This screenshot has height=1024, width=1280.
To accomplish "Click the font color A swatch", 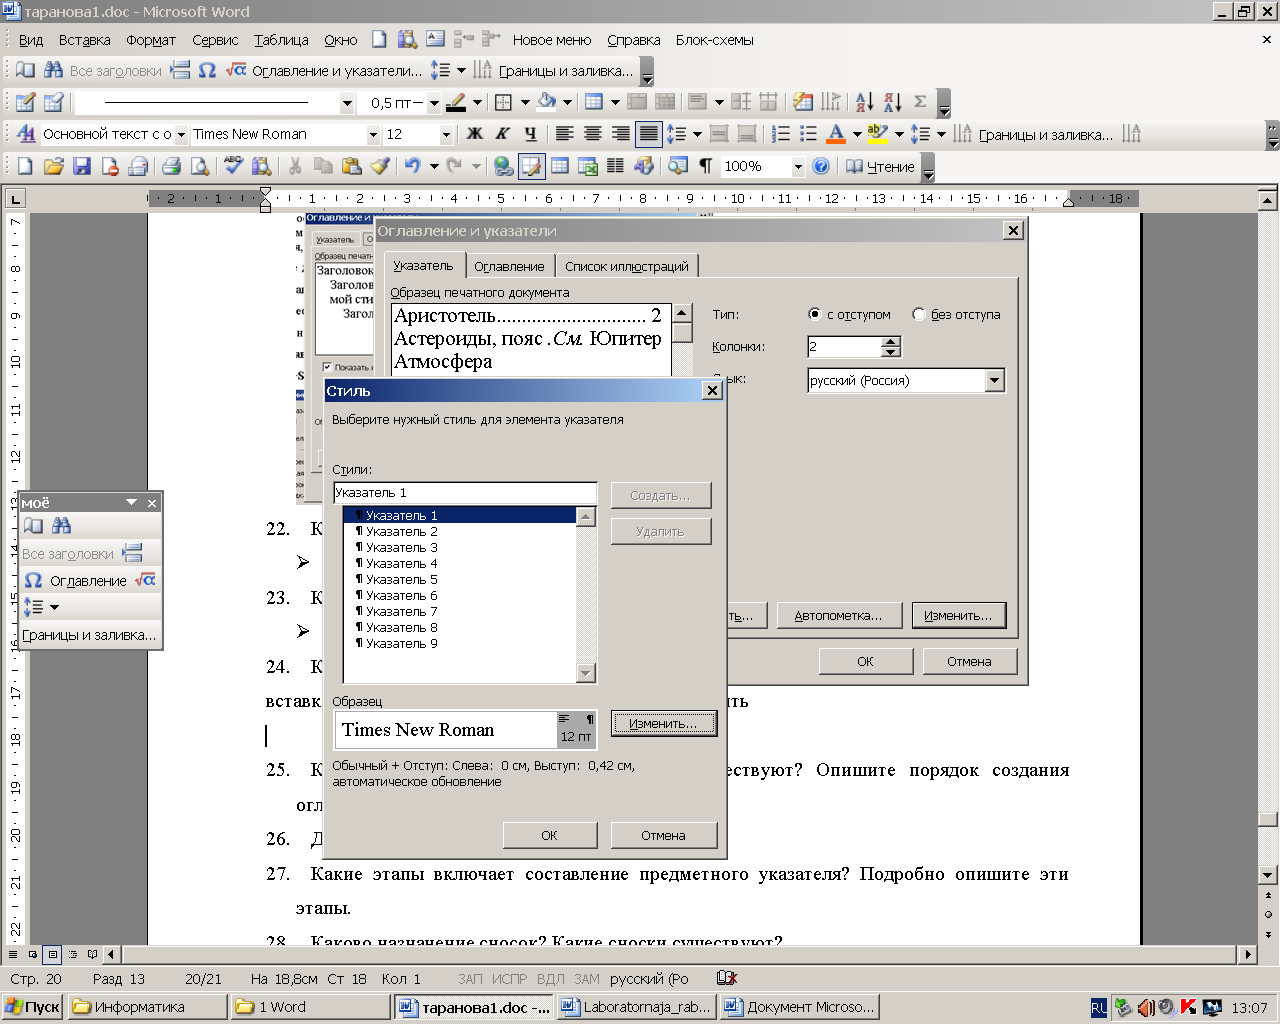I will click(836, 134).
